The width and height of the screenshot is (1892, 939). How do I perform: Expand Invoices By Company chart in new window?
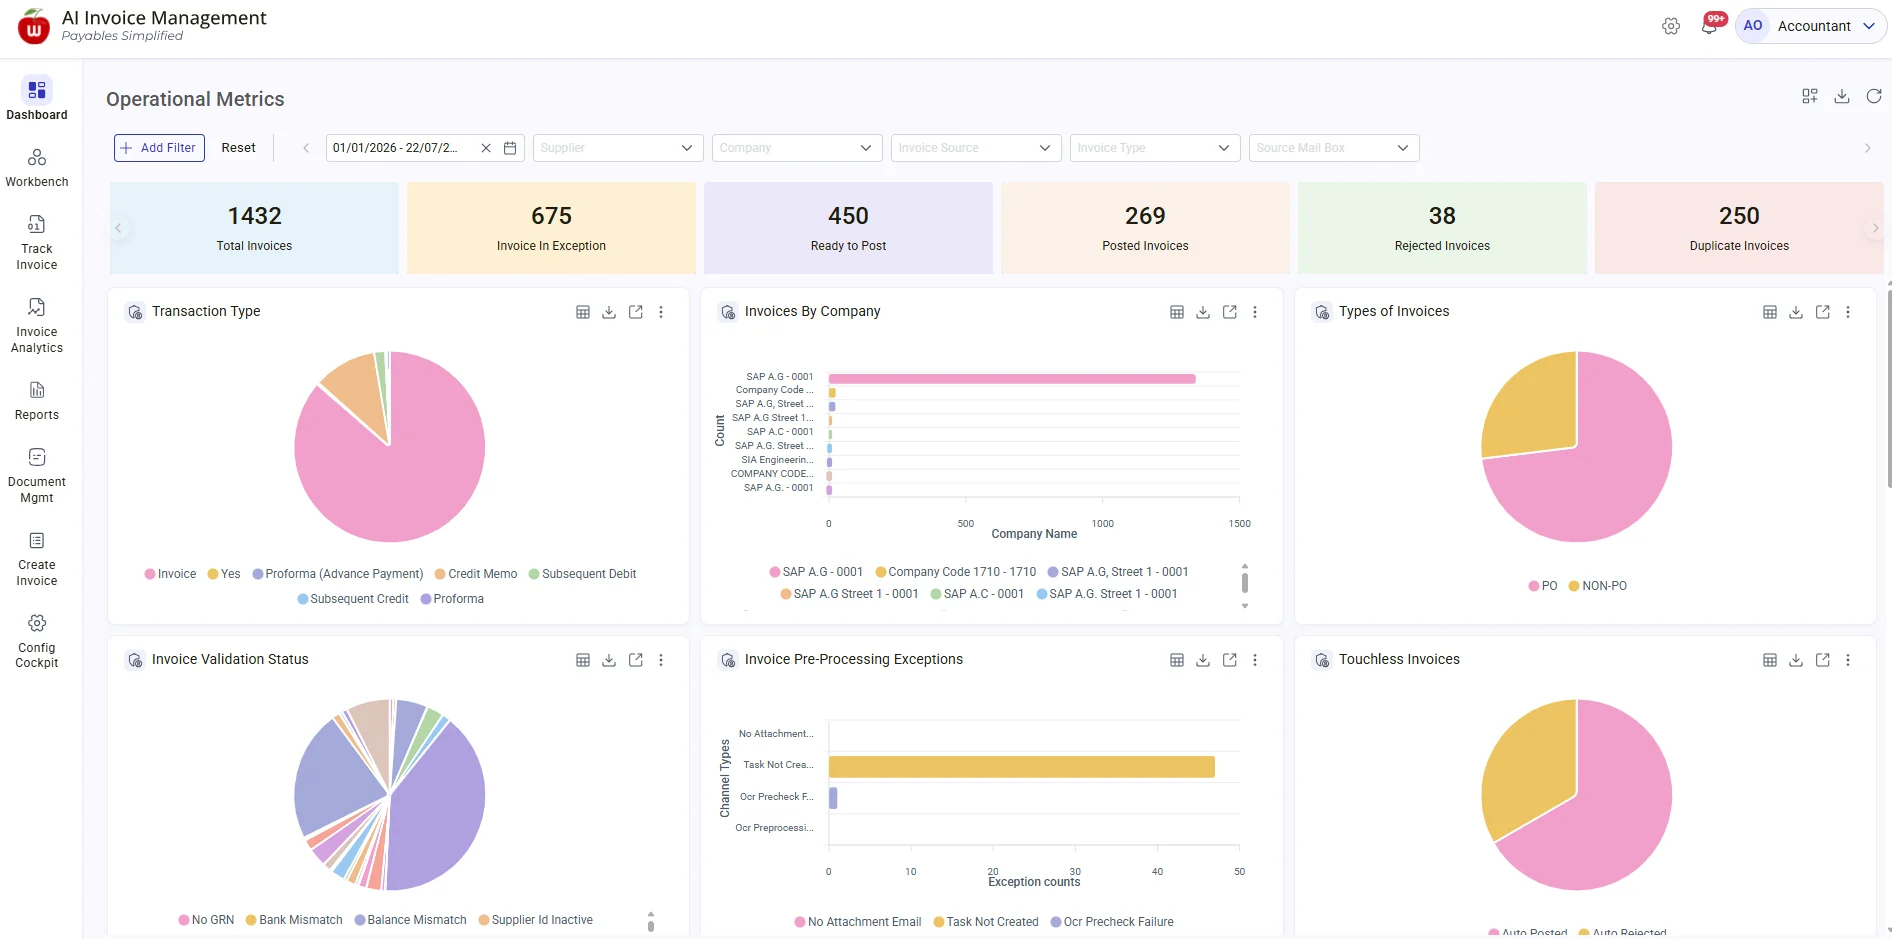coord(1230,312)
